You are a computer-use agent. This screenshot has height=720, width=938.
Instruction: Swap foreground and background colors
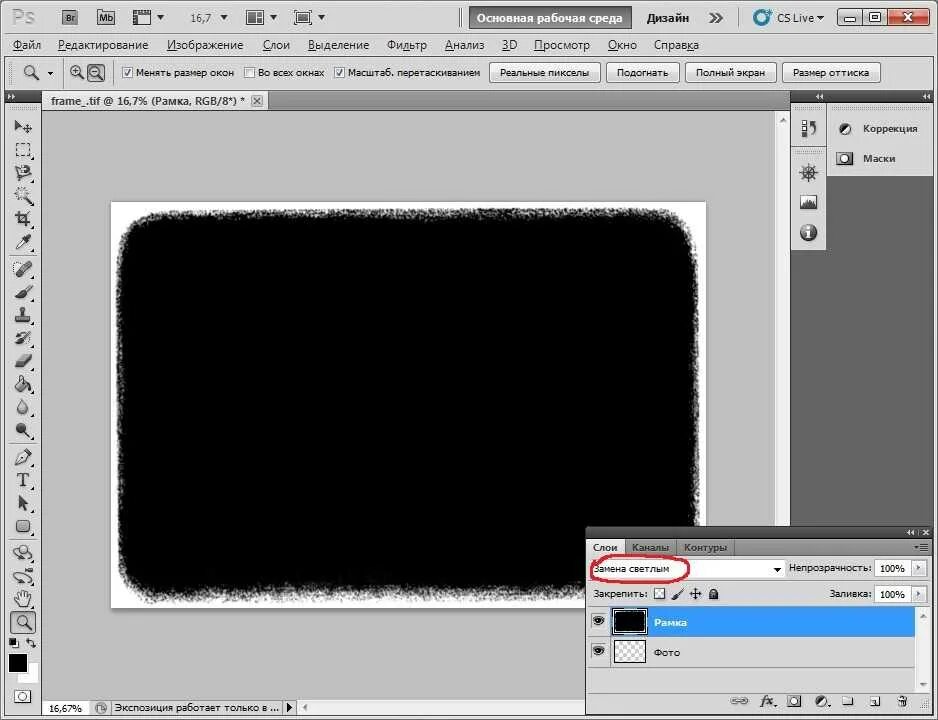(31, 643)
